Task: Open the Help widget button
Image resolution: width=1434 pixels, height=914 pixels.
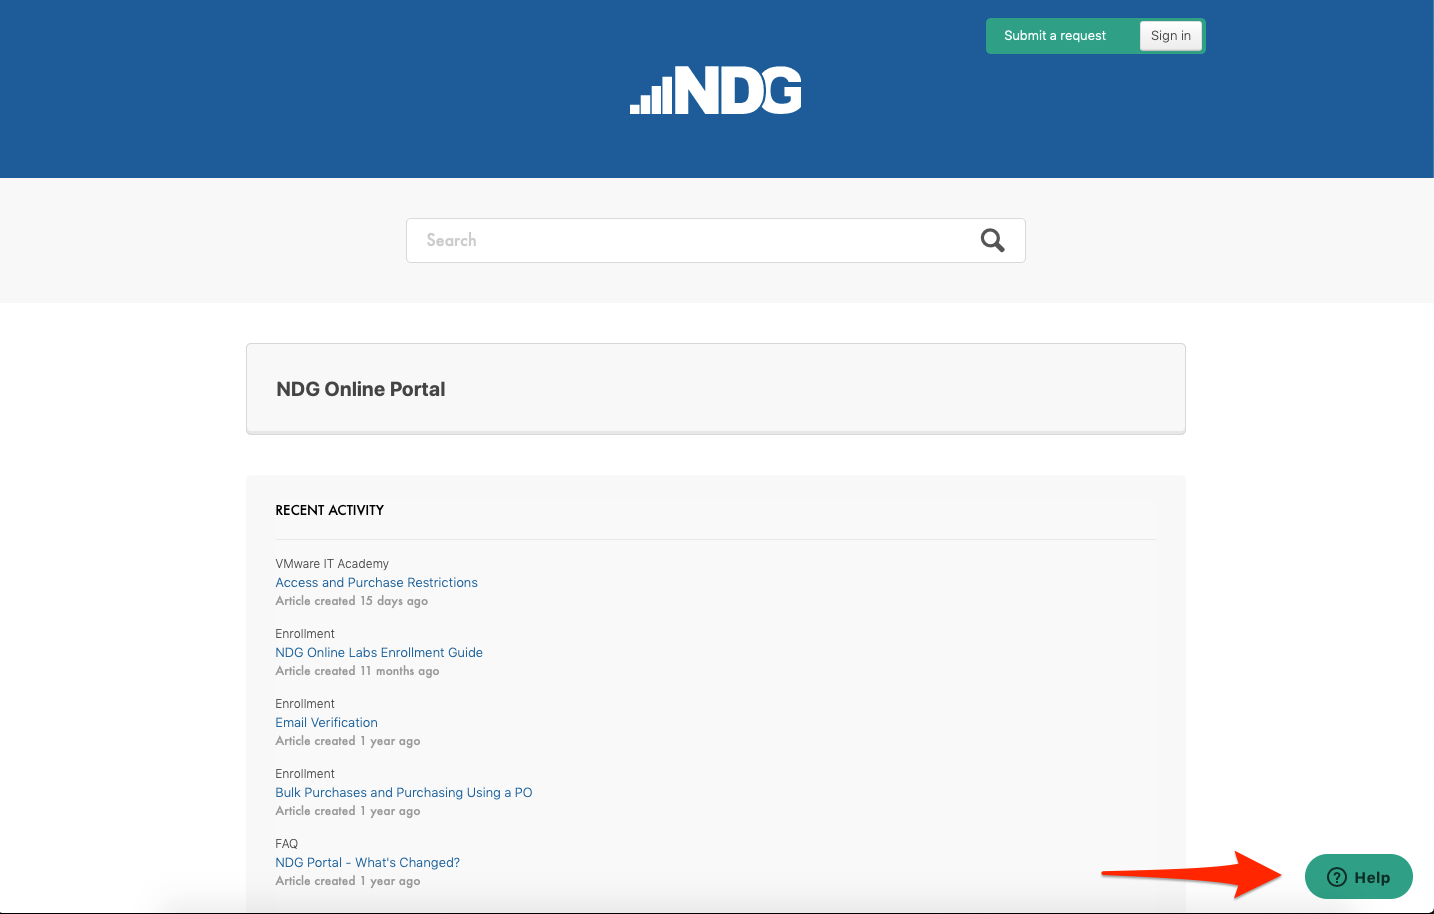Action: (x=1358, y=877)
